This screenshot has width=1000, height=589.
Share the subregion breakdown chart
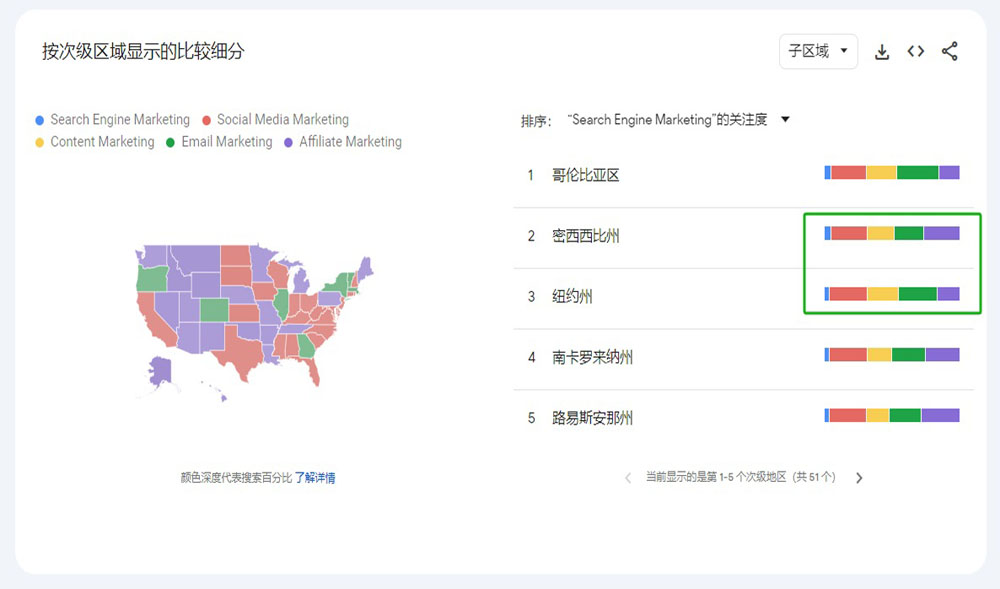click(x=950, y=51)
